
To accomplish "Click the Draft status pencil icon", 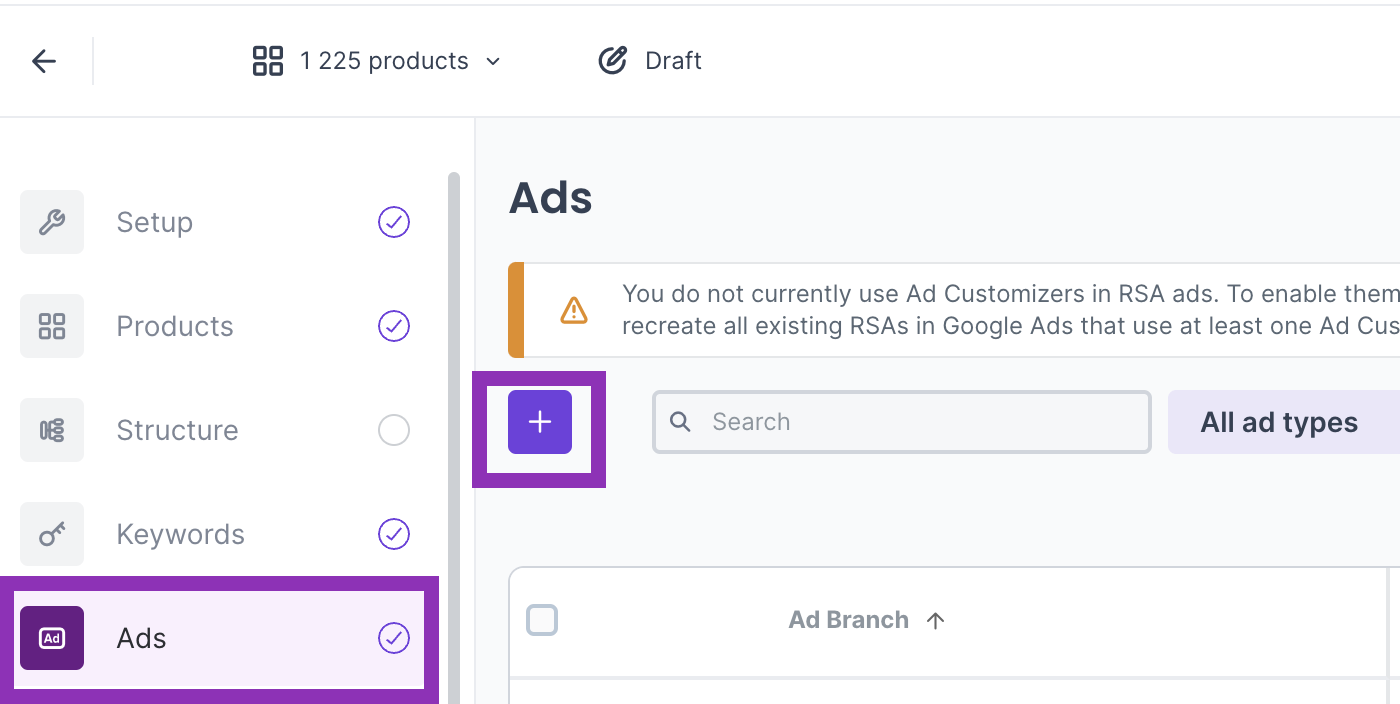I will pyautogui.click(x=612, y=61).
